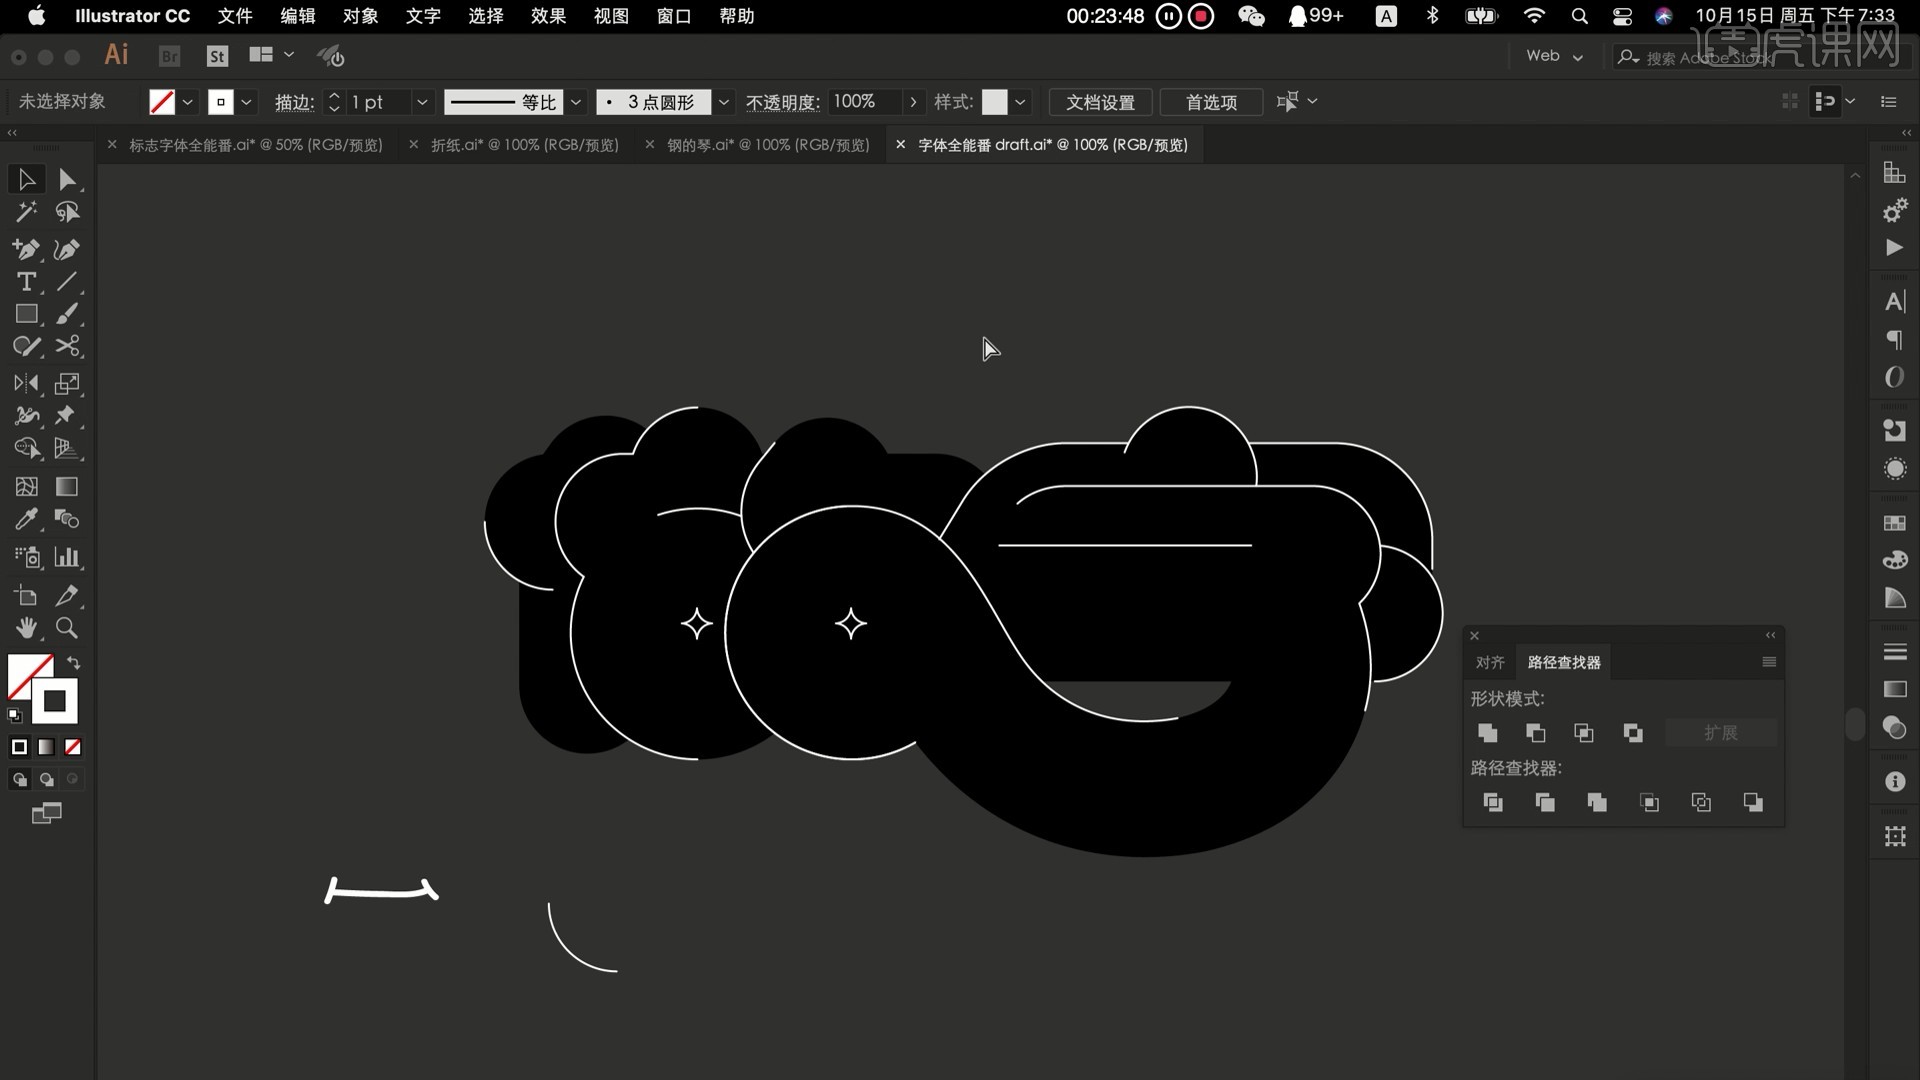Toggle the 对齐 panel tab
1920x1080 pixels.
[1491, 662]
